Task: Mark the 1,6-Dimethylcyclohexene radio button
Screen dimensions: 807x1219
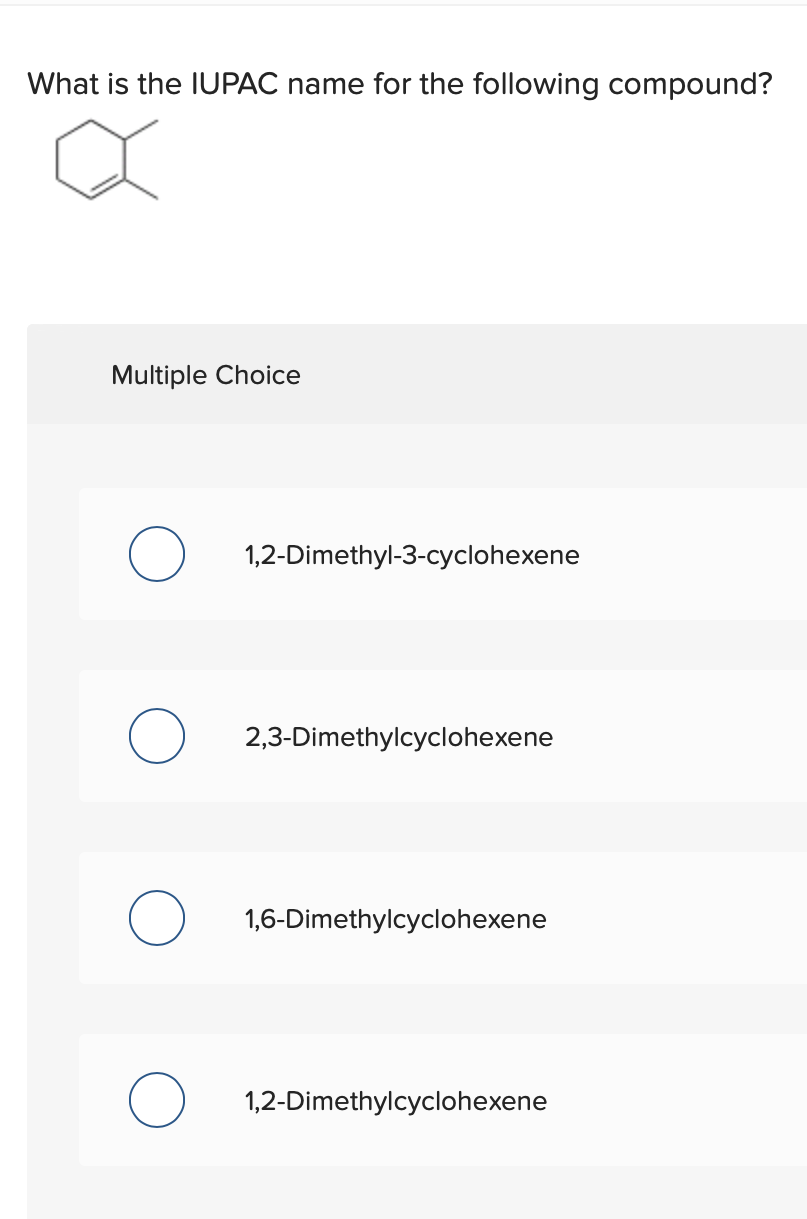Action: click(x=156, y=918)
